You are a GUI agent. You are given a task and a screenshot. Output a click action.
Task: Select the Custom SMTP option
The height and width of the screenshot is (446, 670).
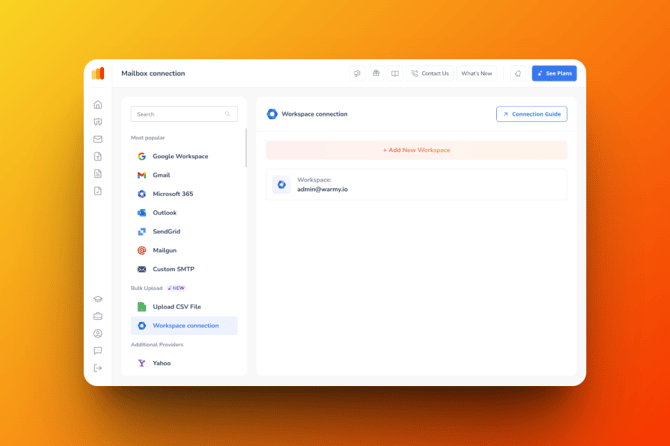173,269
